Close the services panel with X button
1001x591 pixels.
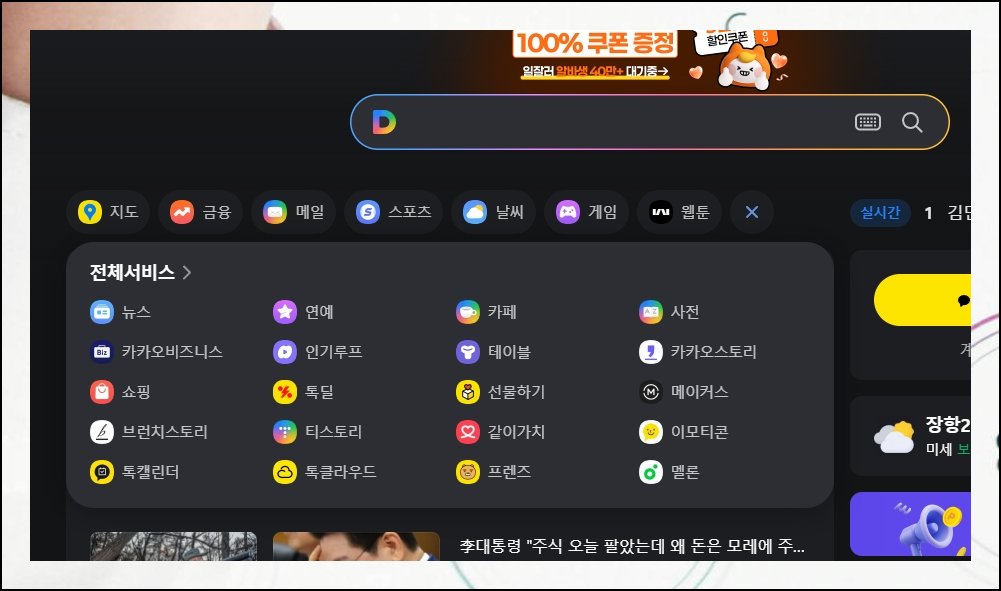point(752,212)
